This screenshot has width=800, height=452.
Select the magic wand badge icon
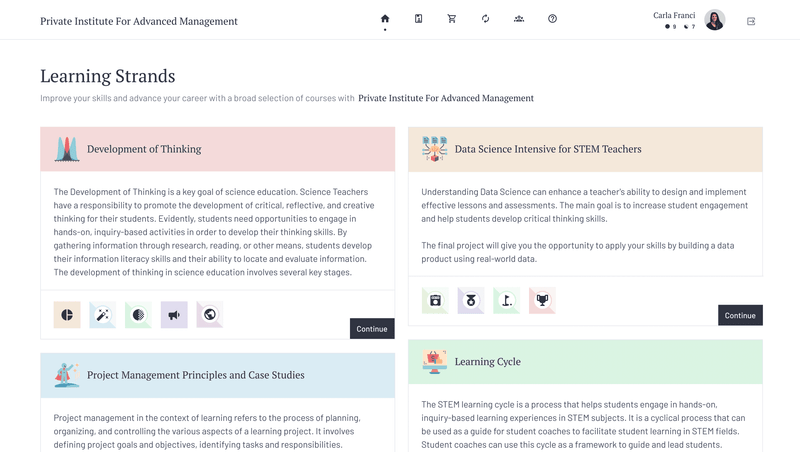[102, 314]
